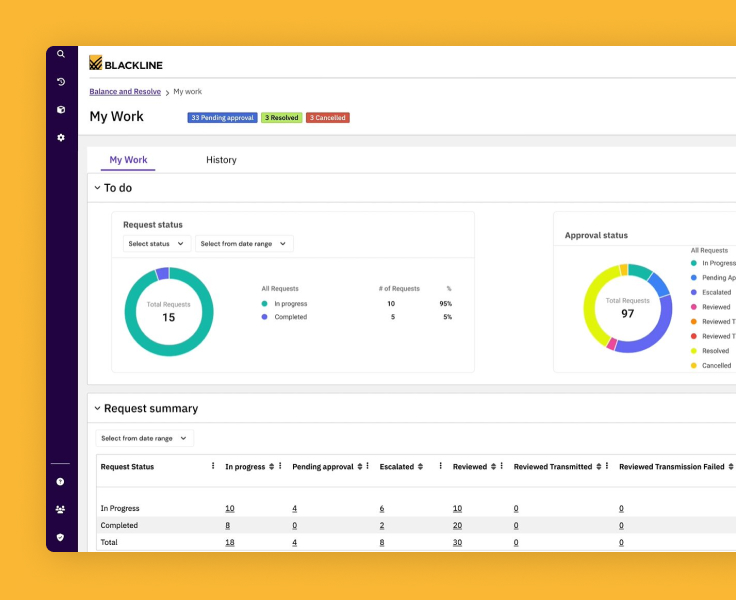Collapse the Request summary section
The width and height of the screenshot is (736, 600).
(97, 408)
